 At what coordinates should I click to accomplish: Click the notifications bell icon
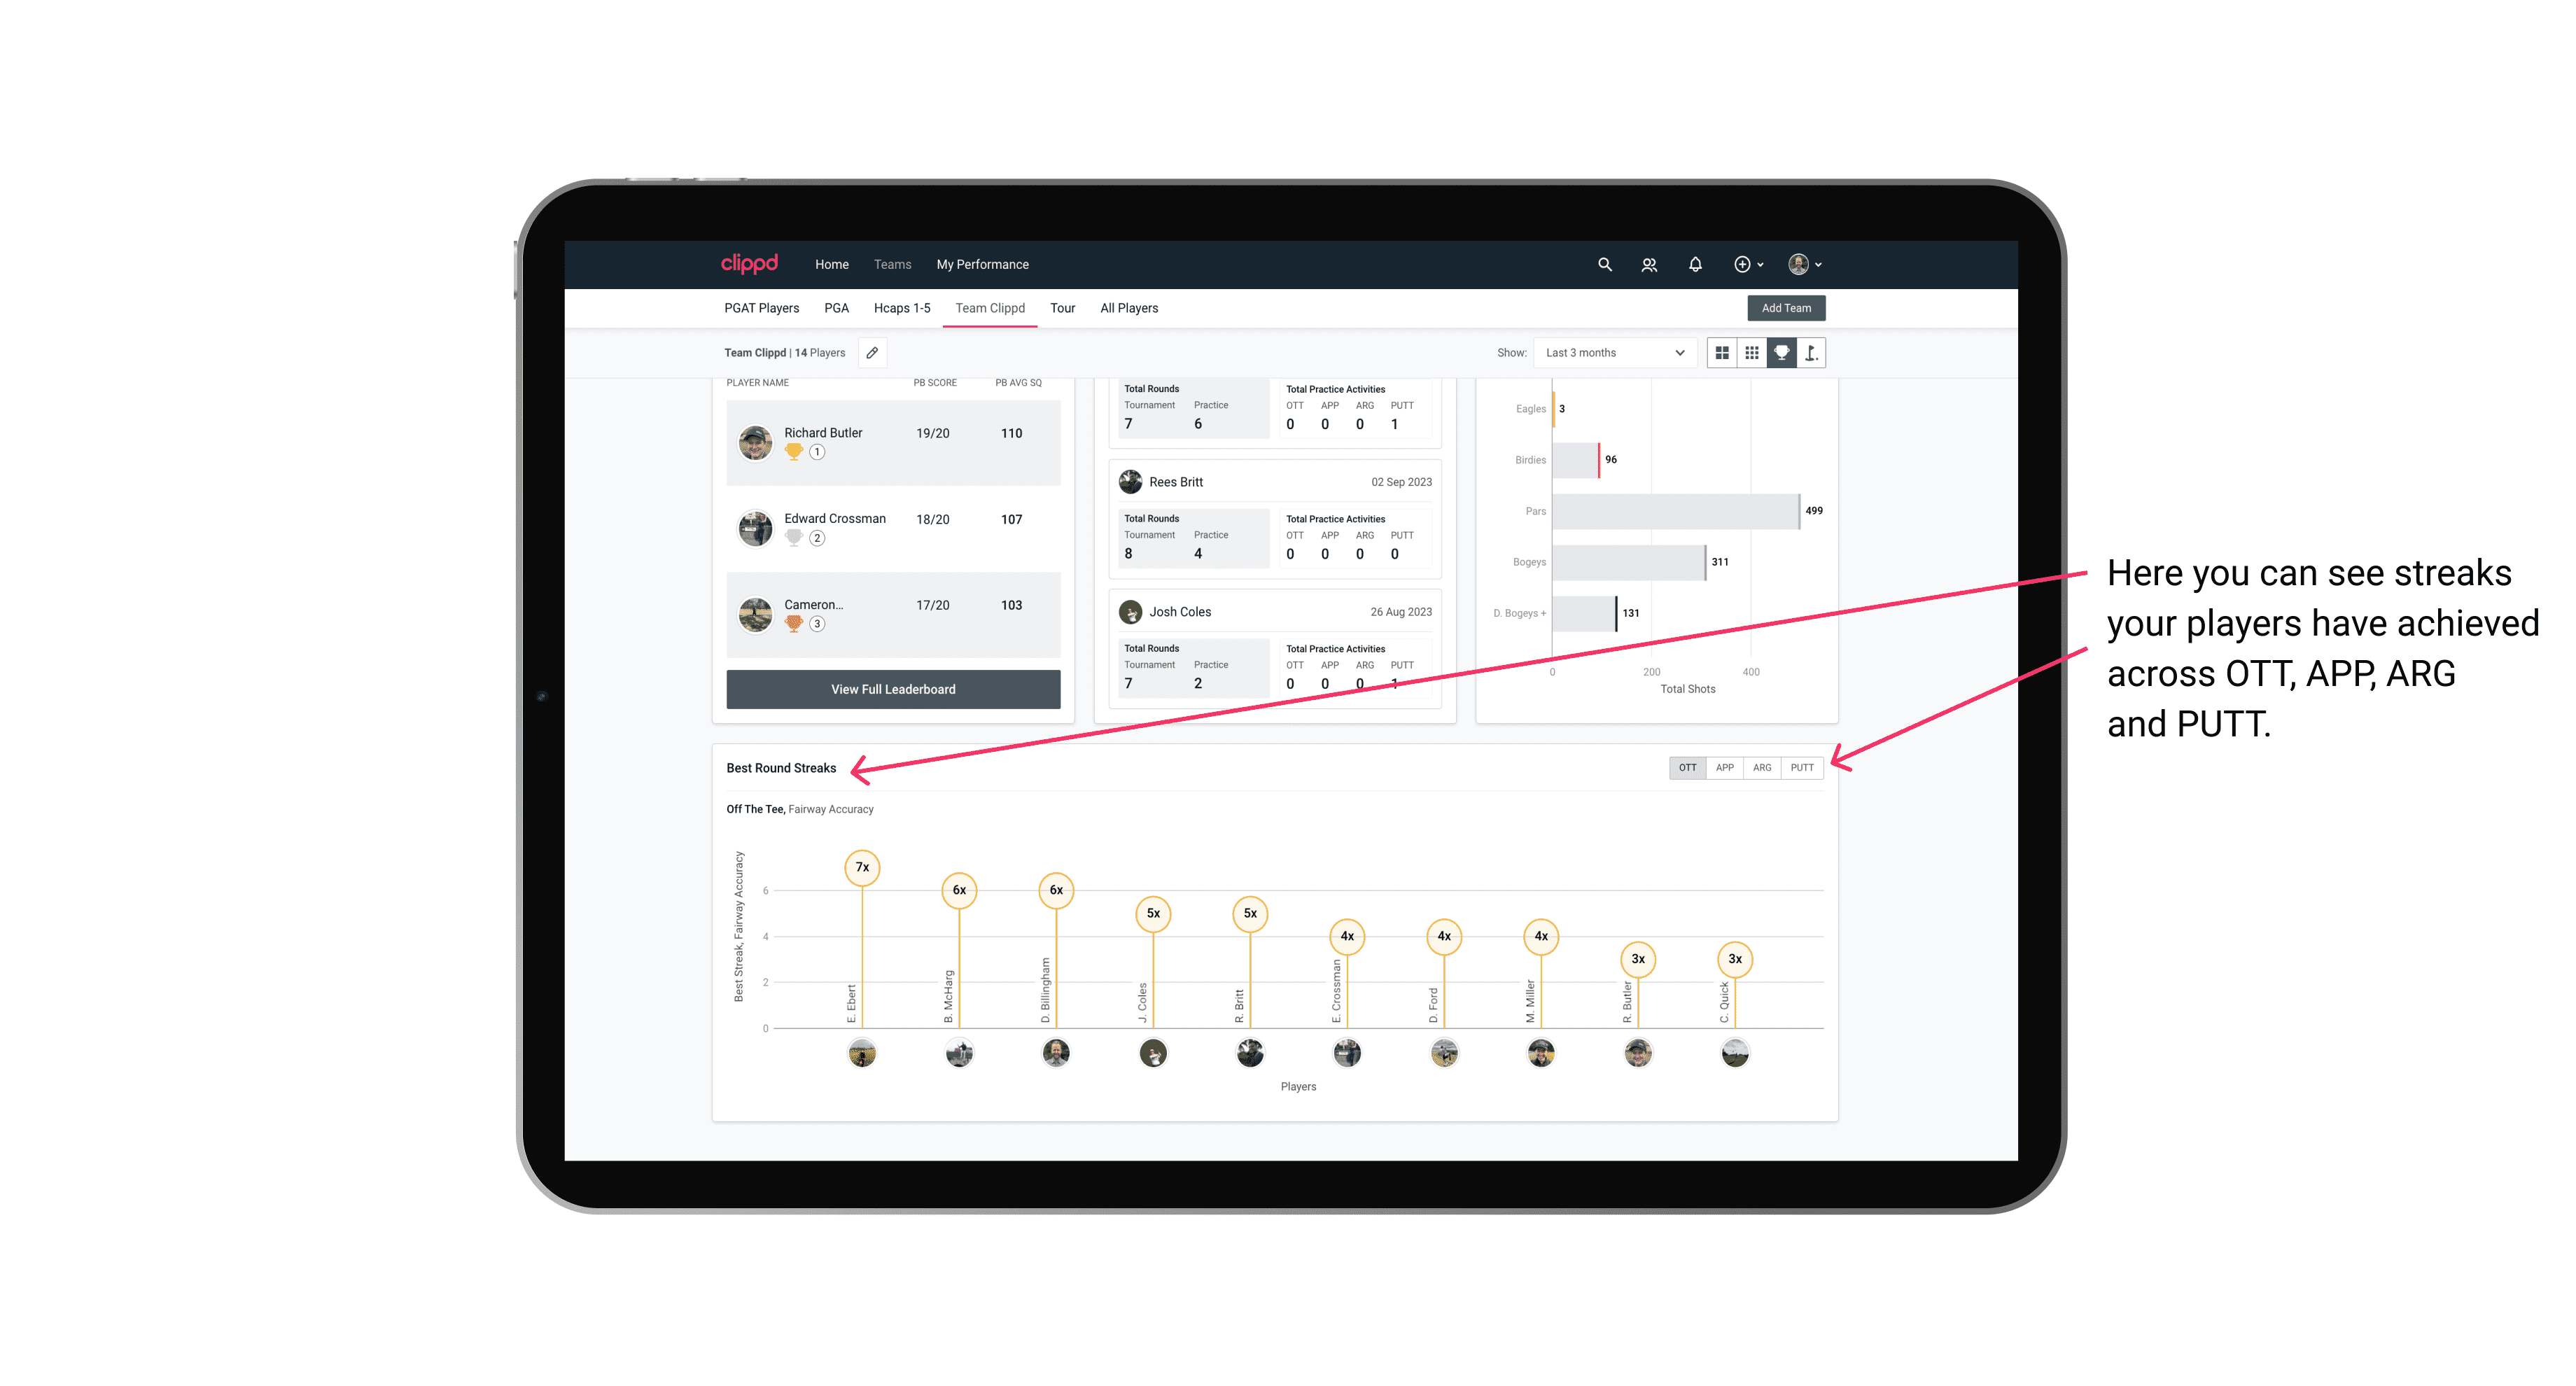(1694, 263)
